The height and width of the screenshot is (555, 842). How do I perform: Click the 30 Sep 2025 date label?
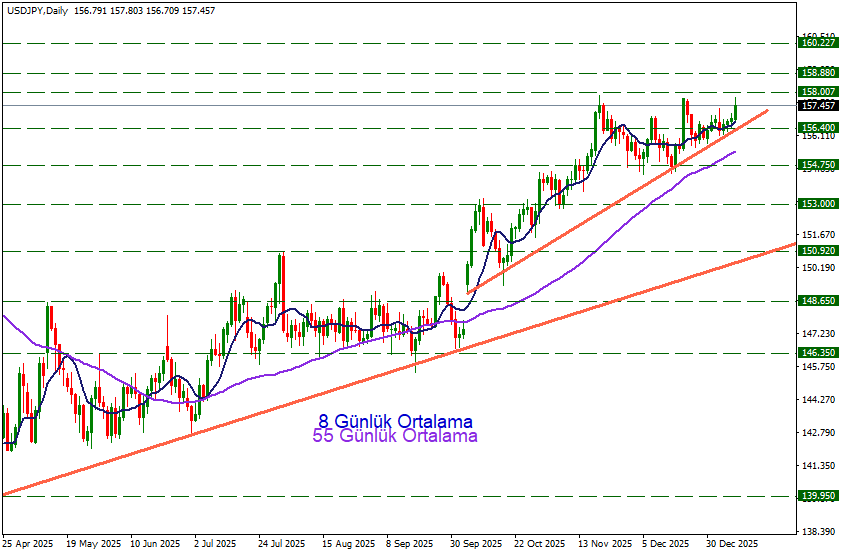(474, 544)
